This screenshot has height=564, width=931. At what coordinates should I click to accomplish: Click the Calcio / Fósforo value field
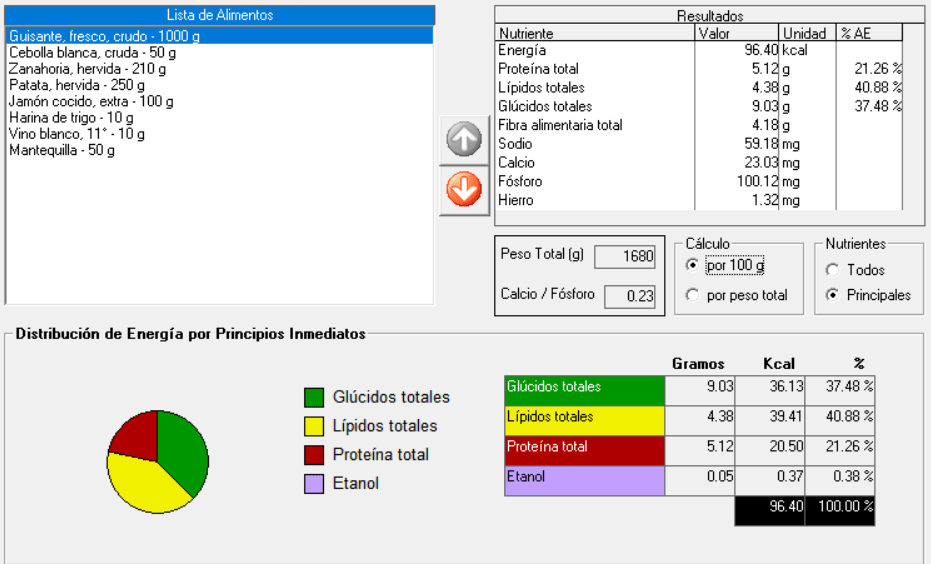(628, 296)
